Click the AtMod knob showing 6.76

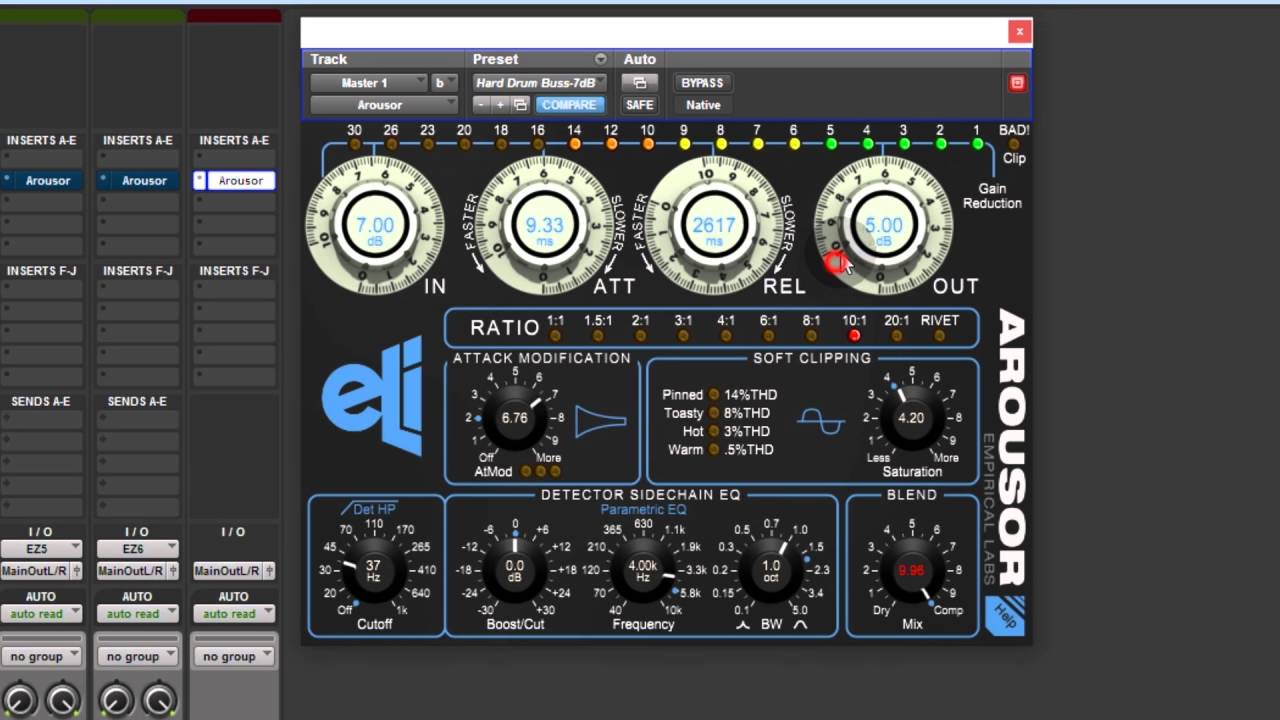[x=514, y=418]
